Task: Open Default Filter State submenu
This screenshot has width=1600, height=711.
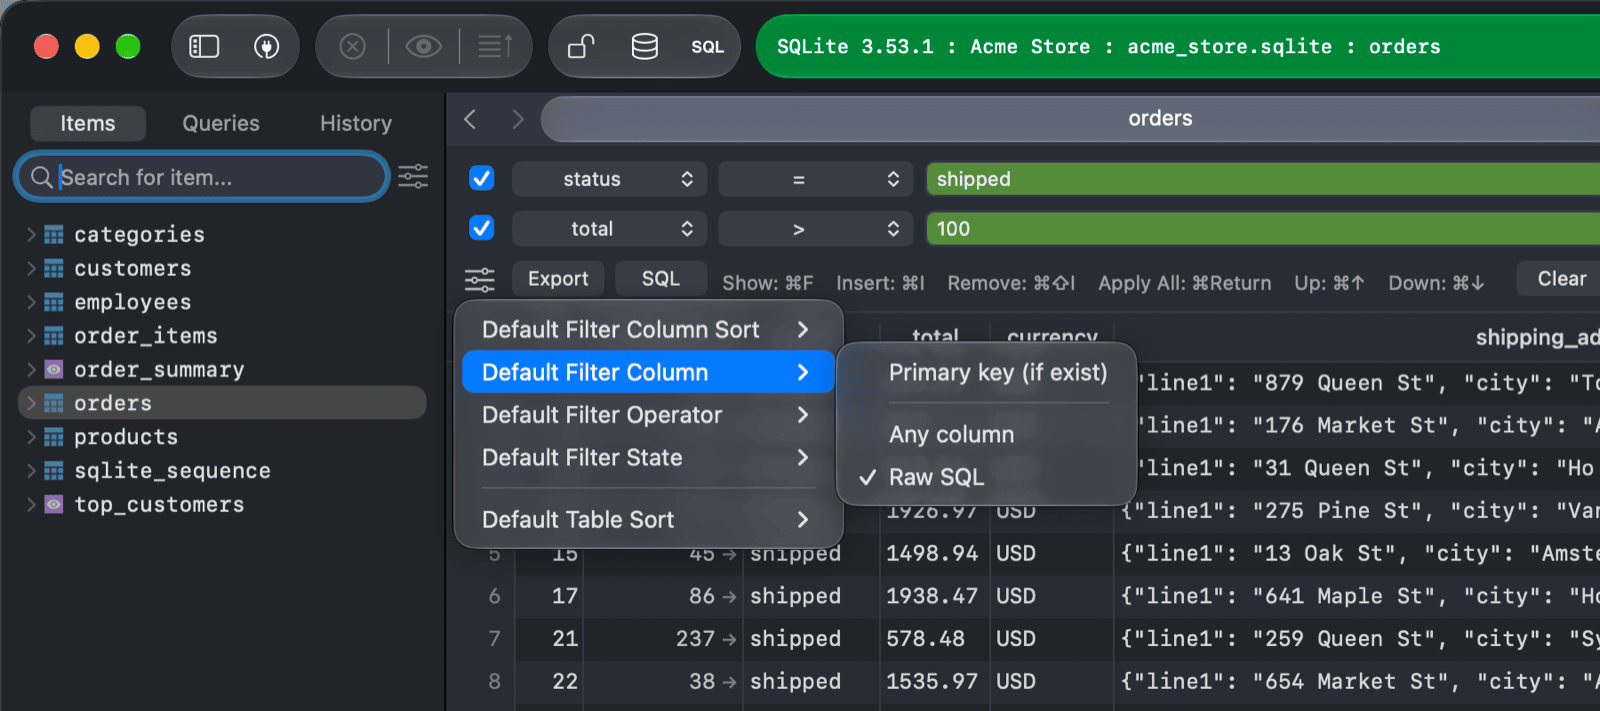Action: tap(648, 458)
